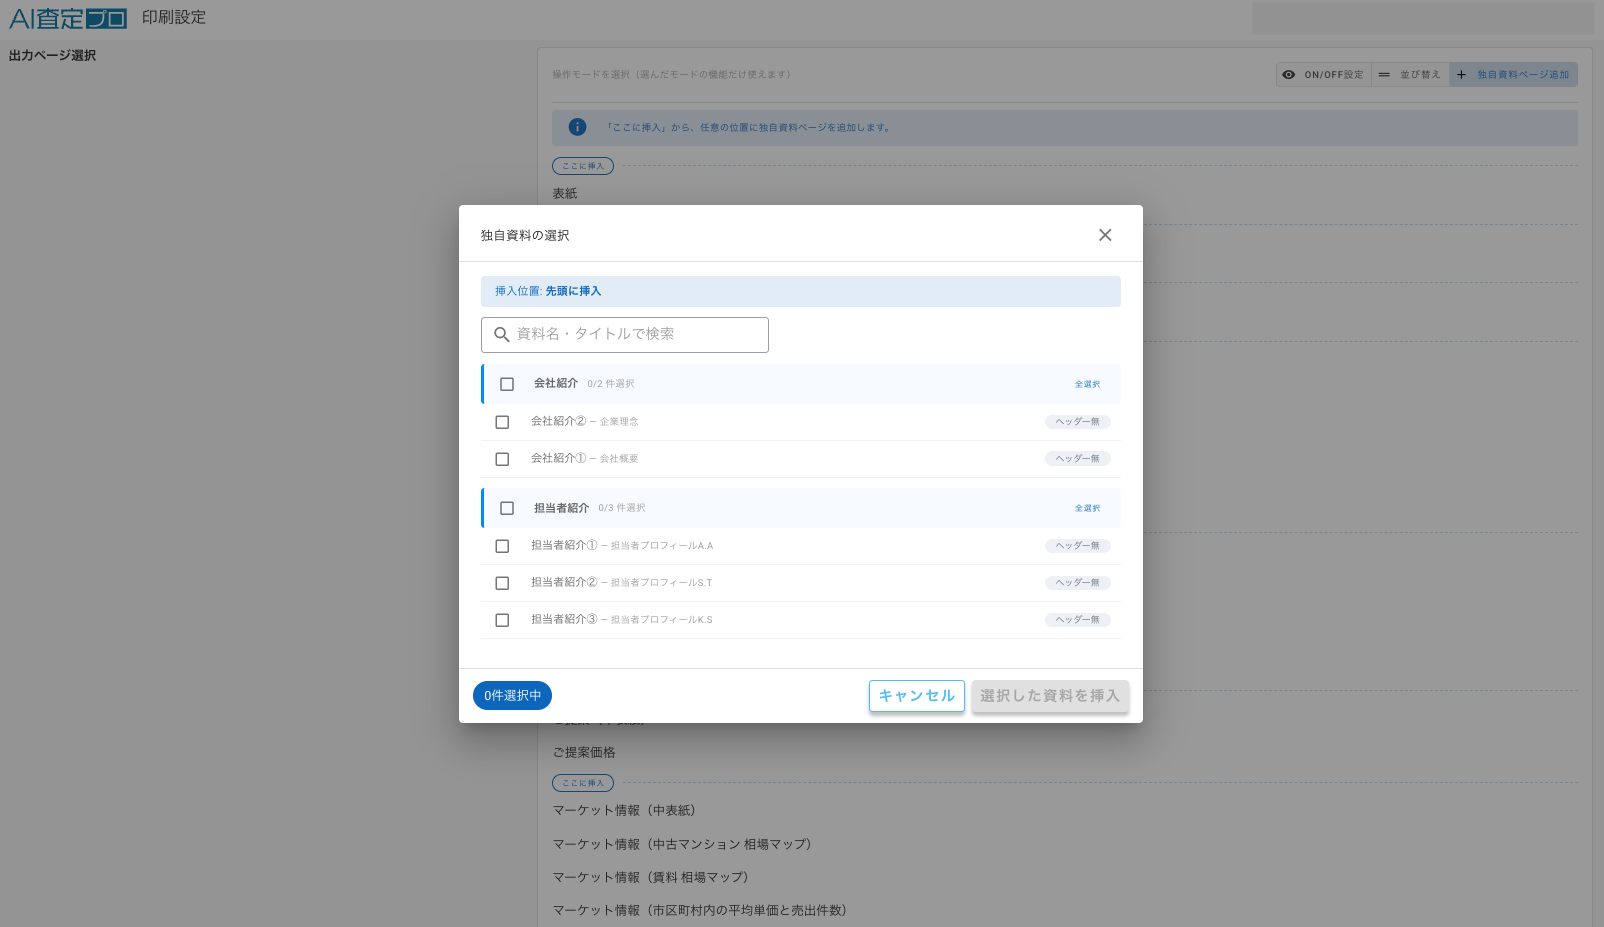Click the magnifier icon in the search field
Image resolution: width=1604 pixels, height=927 pixels.
point(502,335)
